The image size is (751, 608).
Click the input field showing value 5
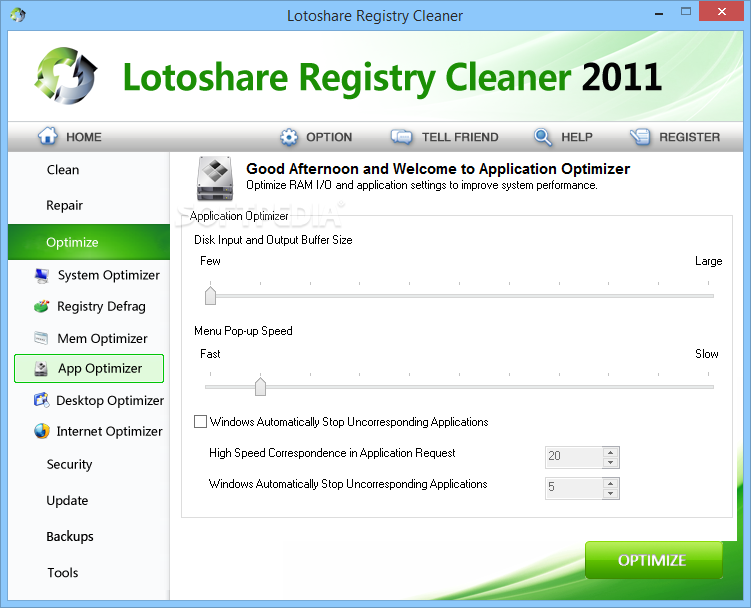(574, 488)
